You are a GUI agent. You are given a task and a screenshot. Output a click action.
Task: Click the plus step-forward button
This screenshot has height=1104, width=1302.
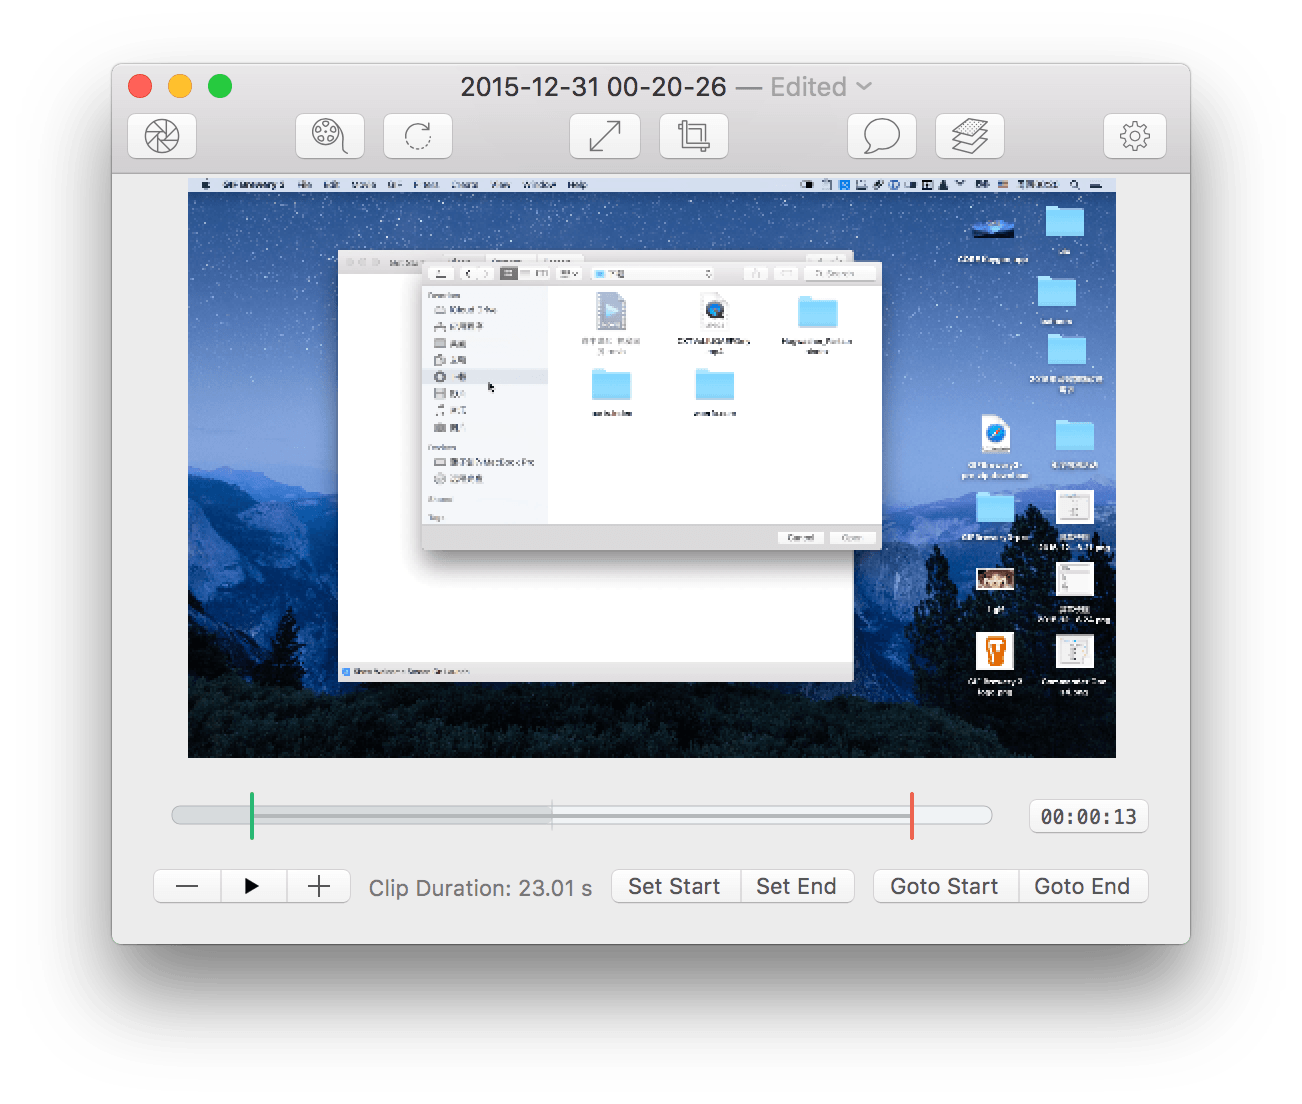click(318, 886)
